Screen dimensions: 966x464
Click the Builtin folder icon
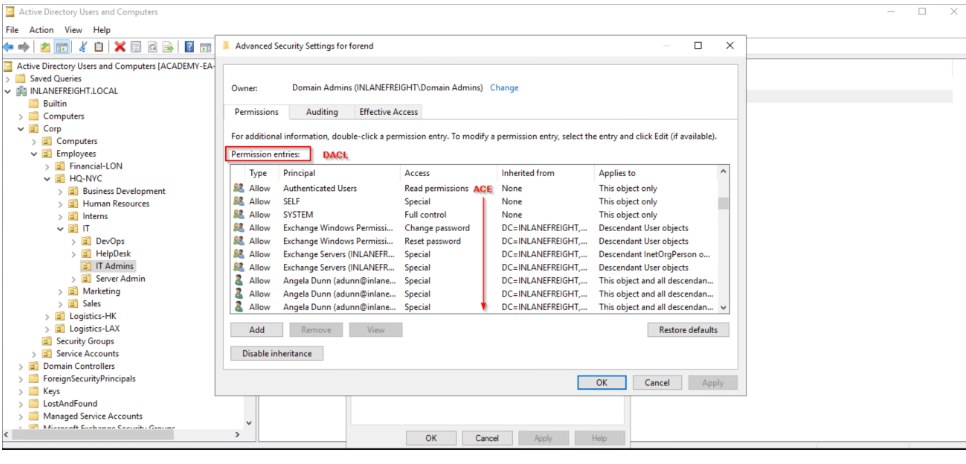coord(34,104)
